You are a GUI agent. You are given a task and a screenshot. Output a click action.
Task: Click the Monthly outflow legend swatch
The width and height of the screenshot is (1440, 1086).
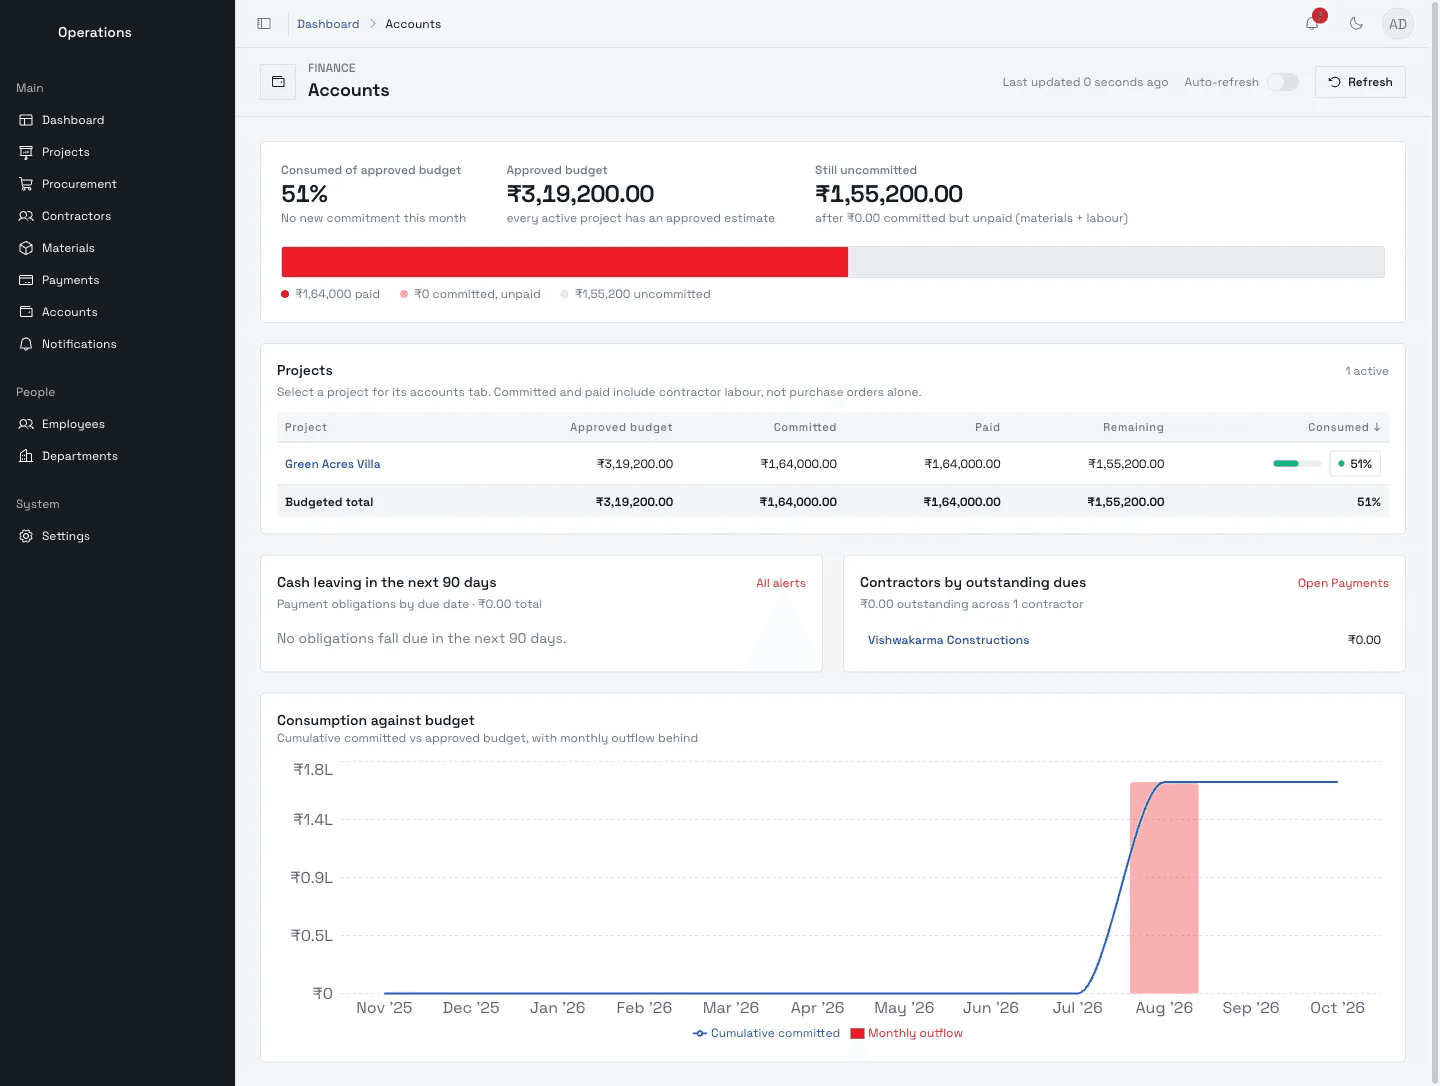[857, 1034]
